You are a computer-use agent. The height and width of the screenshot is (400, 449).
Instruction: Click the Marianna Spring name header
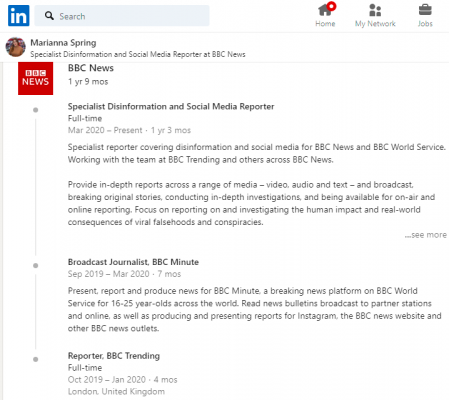[63, 43]
